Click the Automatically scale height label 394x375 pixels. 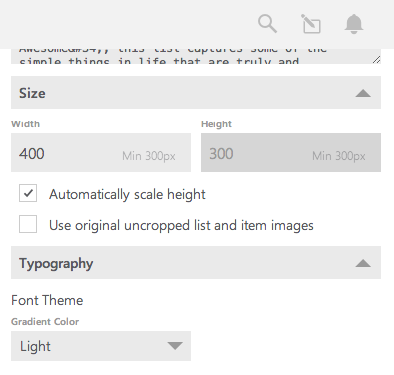tap(127, 194)
